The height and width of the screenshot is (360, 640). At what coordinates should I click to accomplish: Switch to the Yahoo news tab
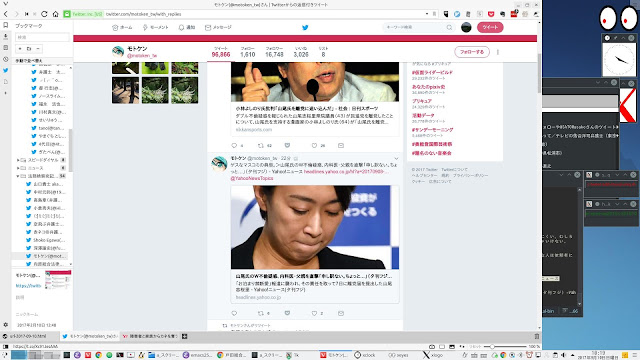(150, 336)
